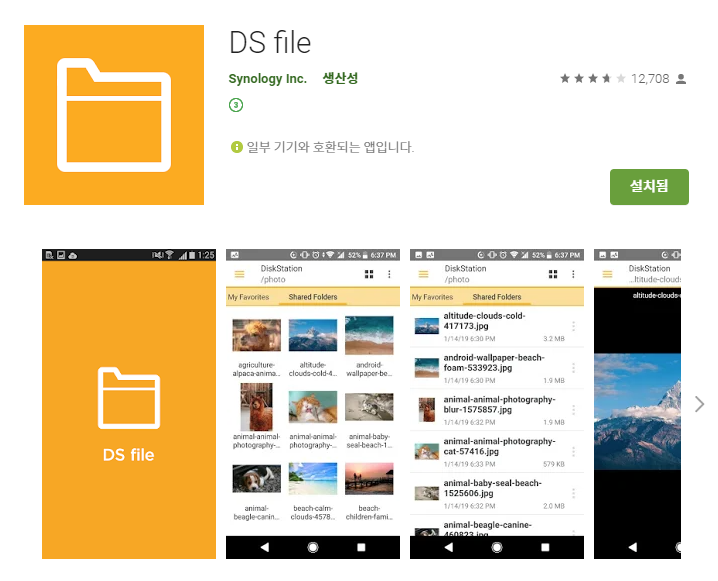Screen dimensions: 718x581
Task: Open the orange DS file splash screenshot
Action: (129, 404)
